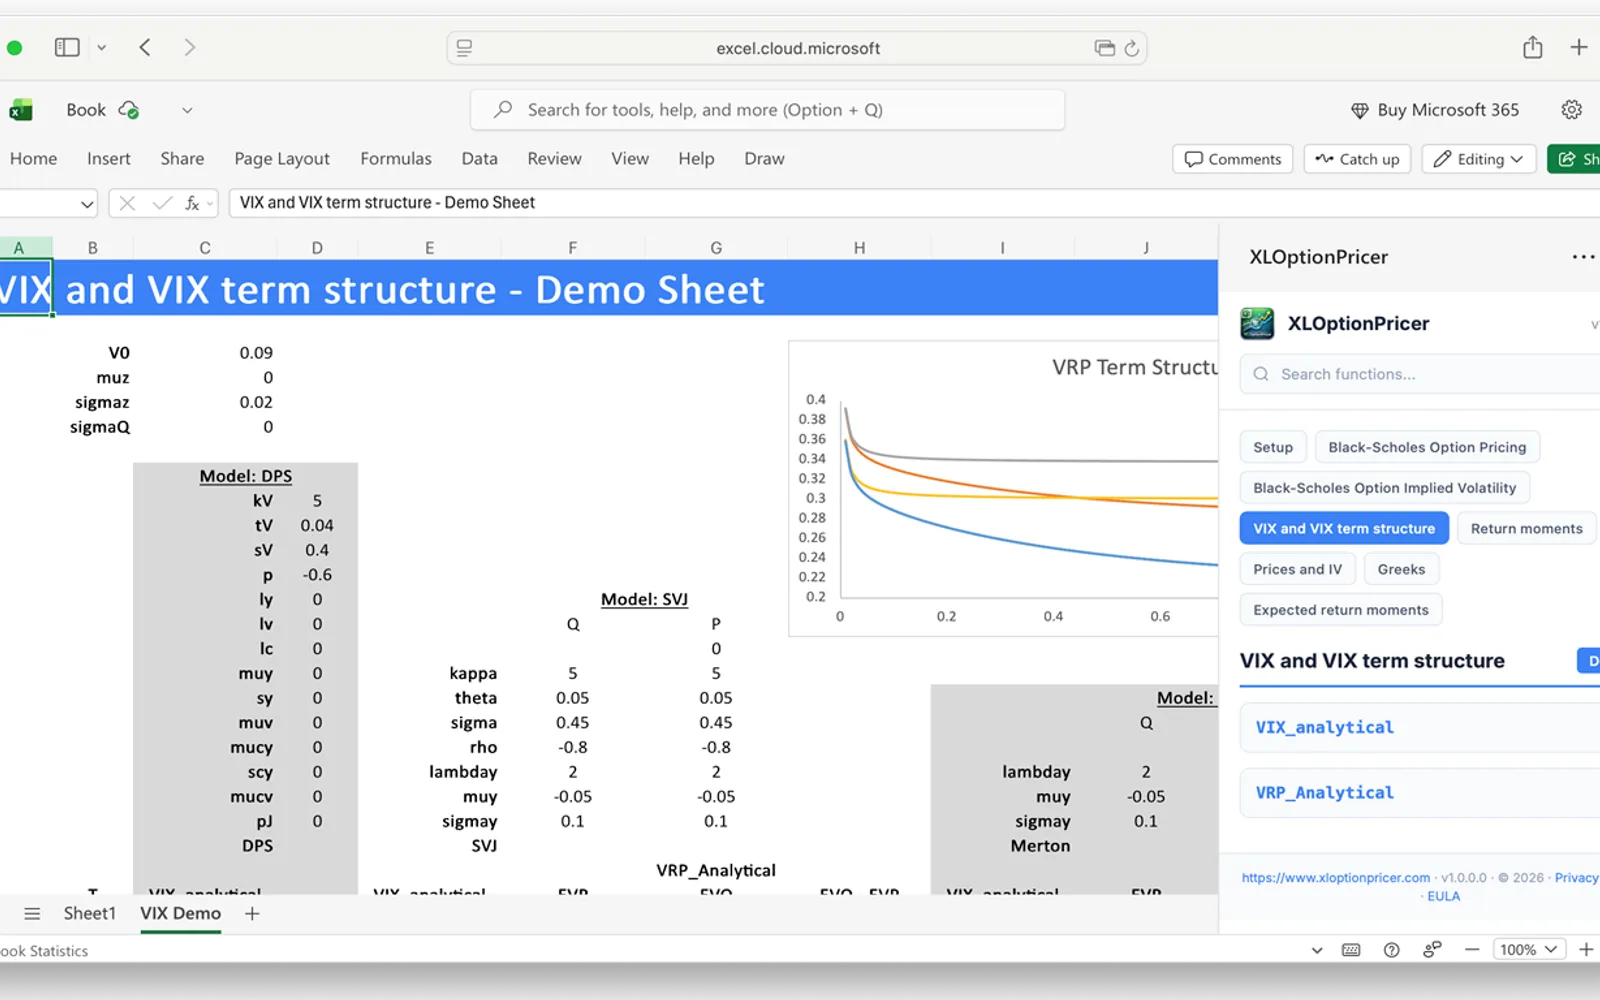
Task: Click the Excel app logo
Action: click(x=20, y=110)
